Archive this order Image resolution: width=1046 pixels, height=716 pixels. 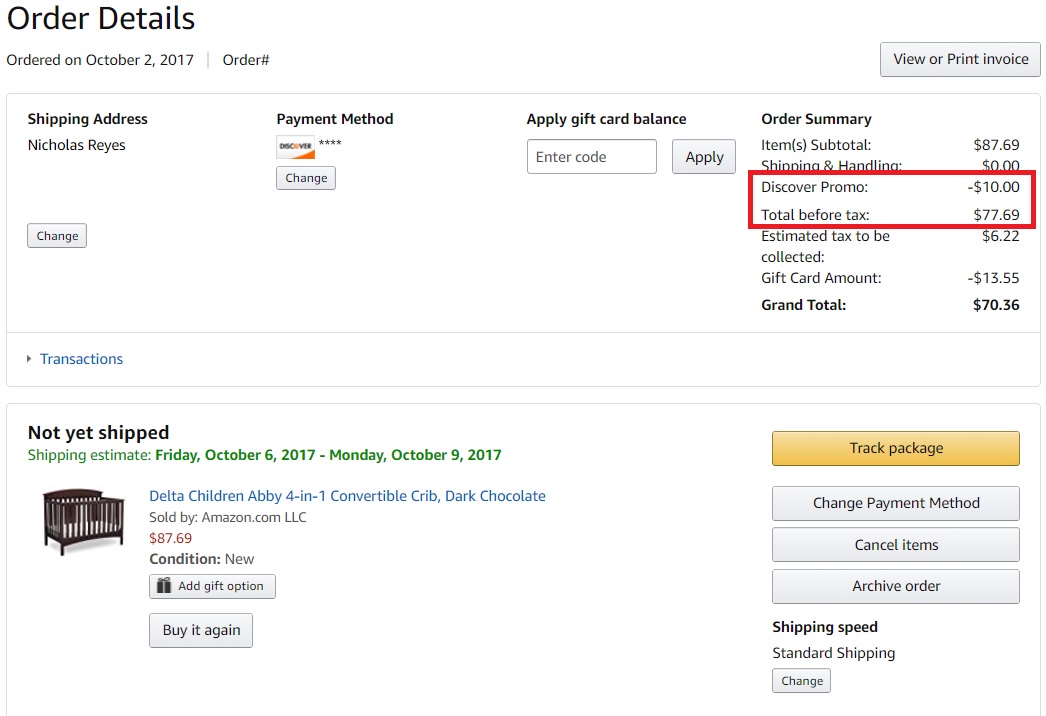(896, 586)
